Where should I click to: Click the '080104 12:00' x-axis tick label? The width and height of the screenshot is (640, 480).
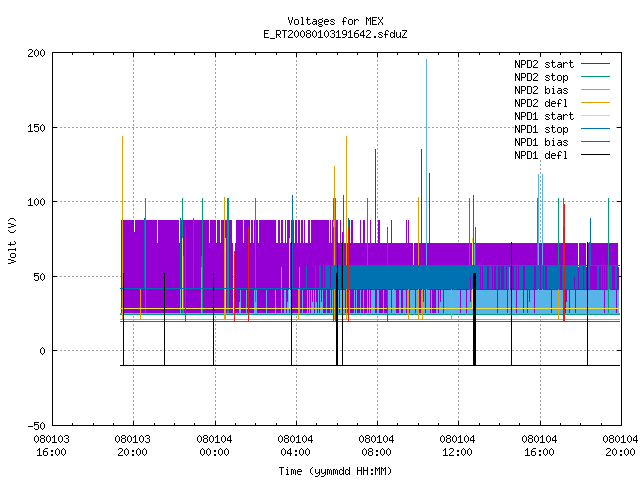coord(458,446)
